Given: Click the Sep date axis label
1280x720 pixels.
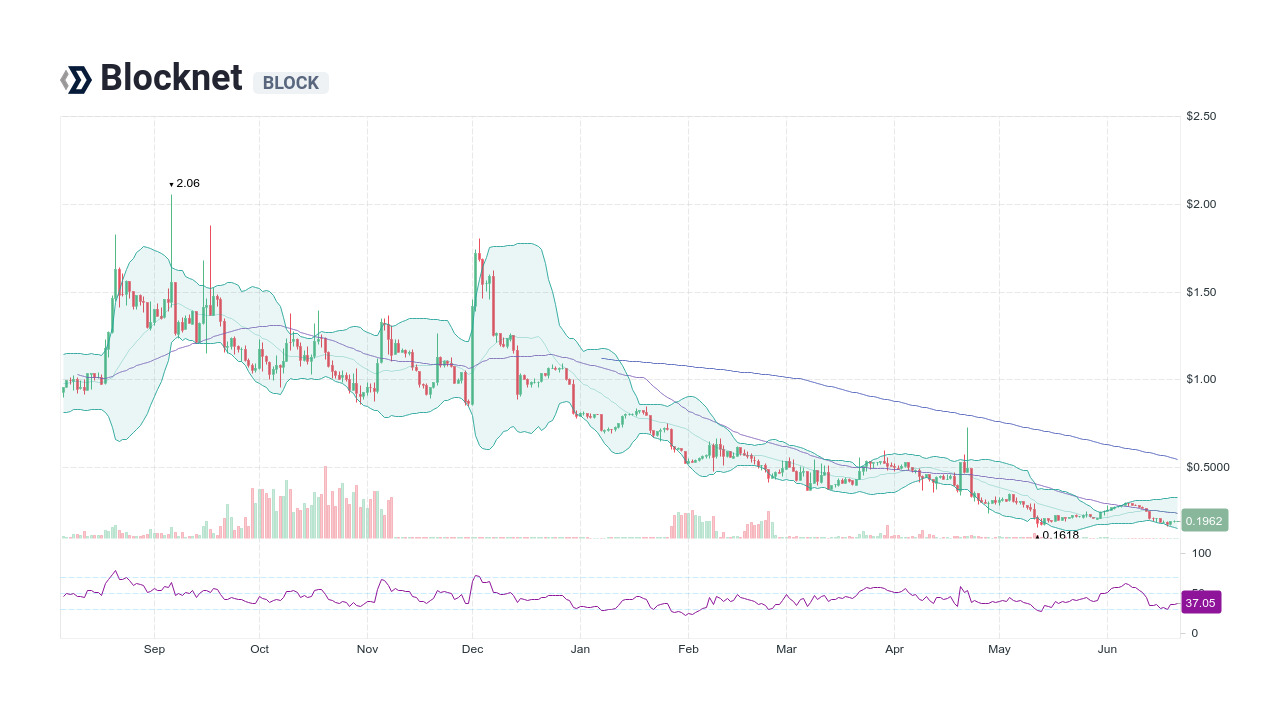Looking at the screenshot, I should pos(154,649).
